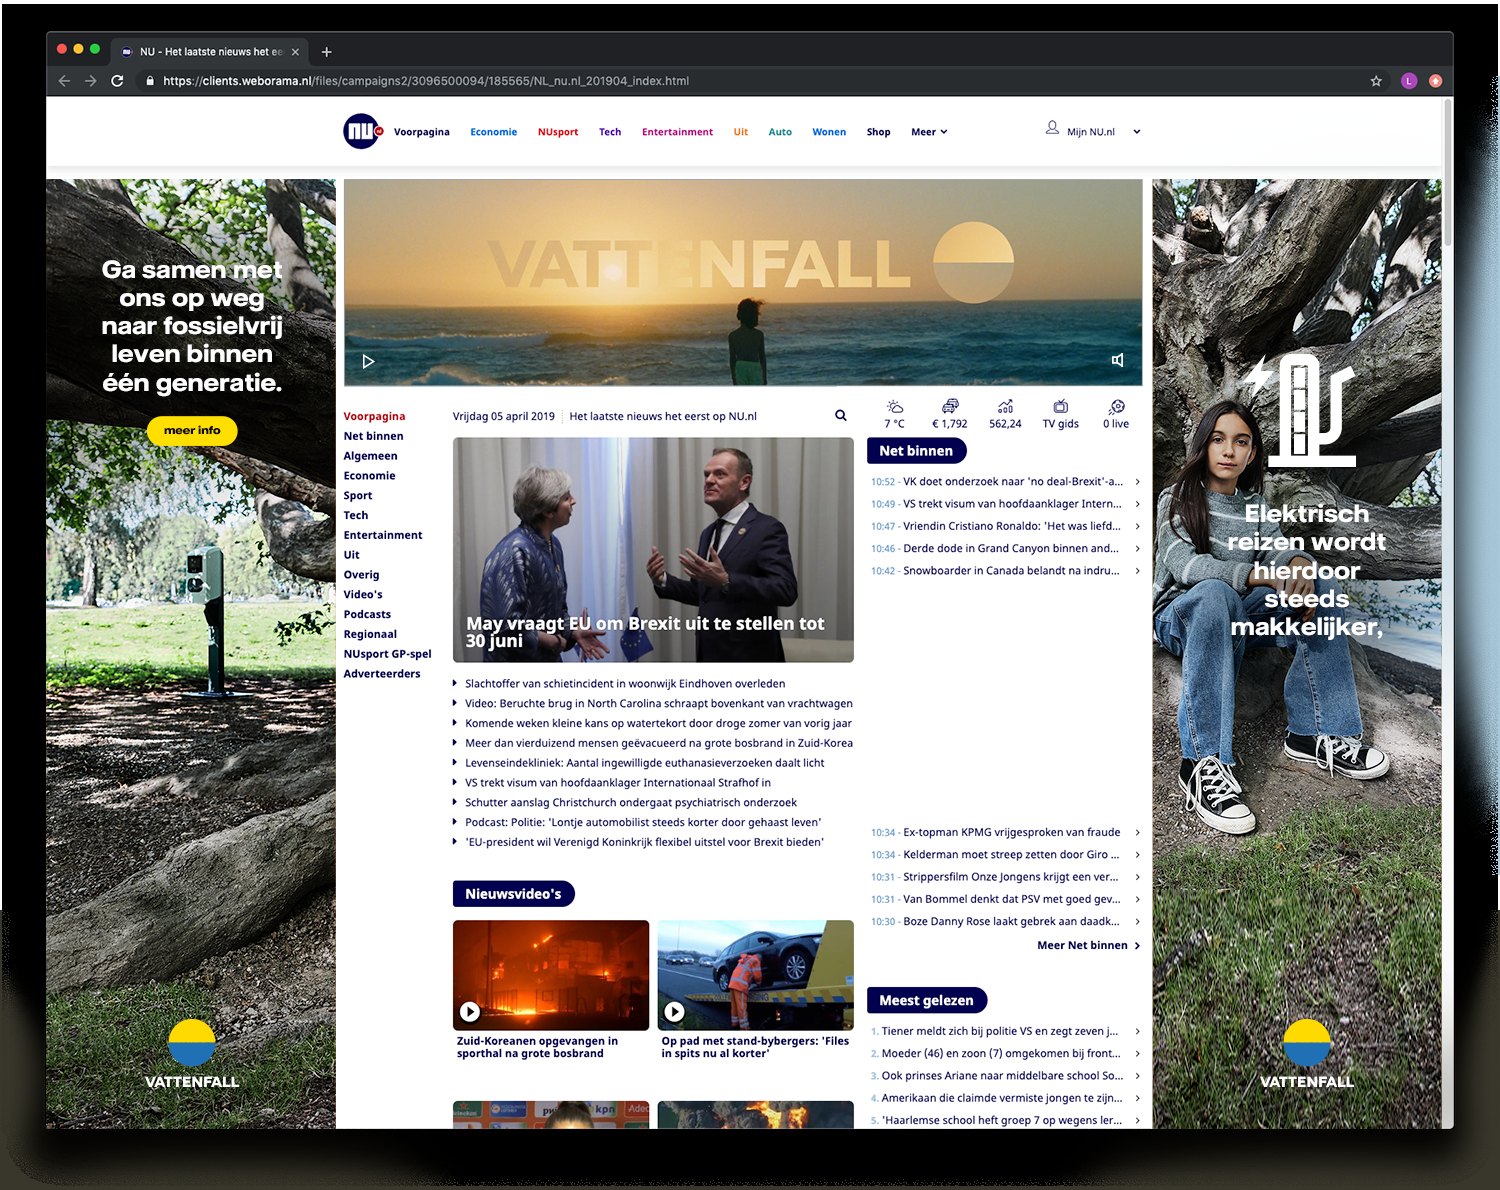Expand the Mijn NU.nl dropdown arrow
This screenshot has height=1190, width=1500.
tap(1137, 132)
